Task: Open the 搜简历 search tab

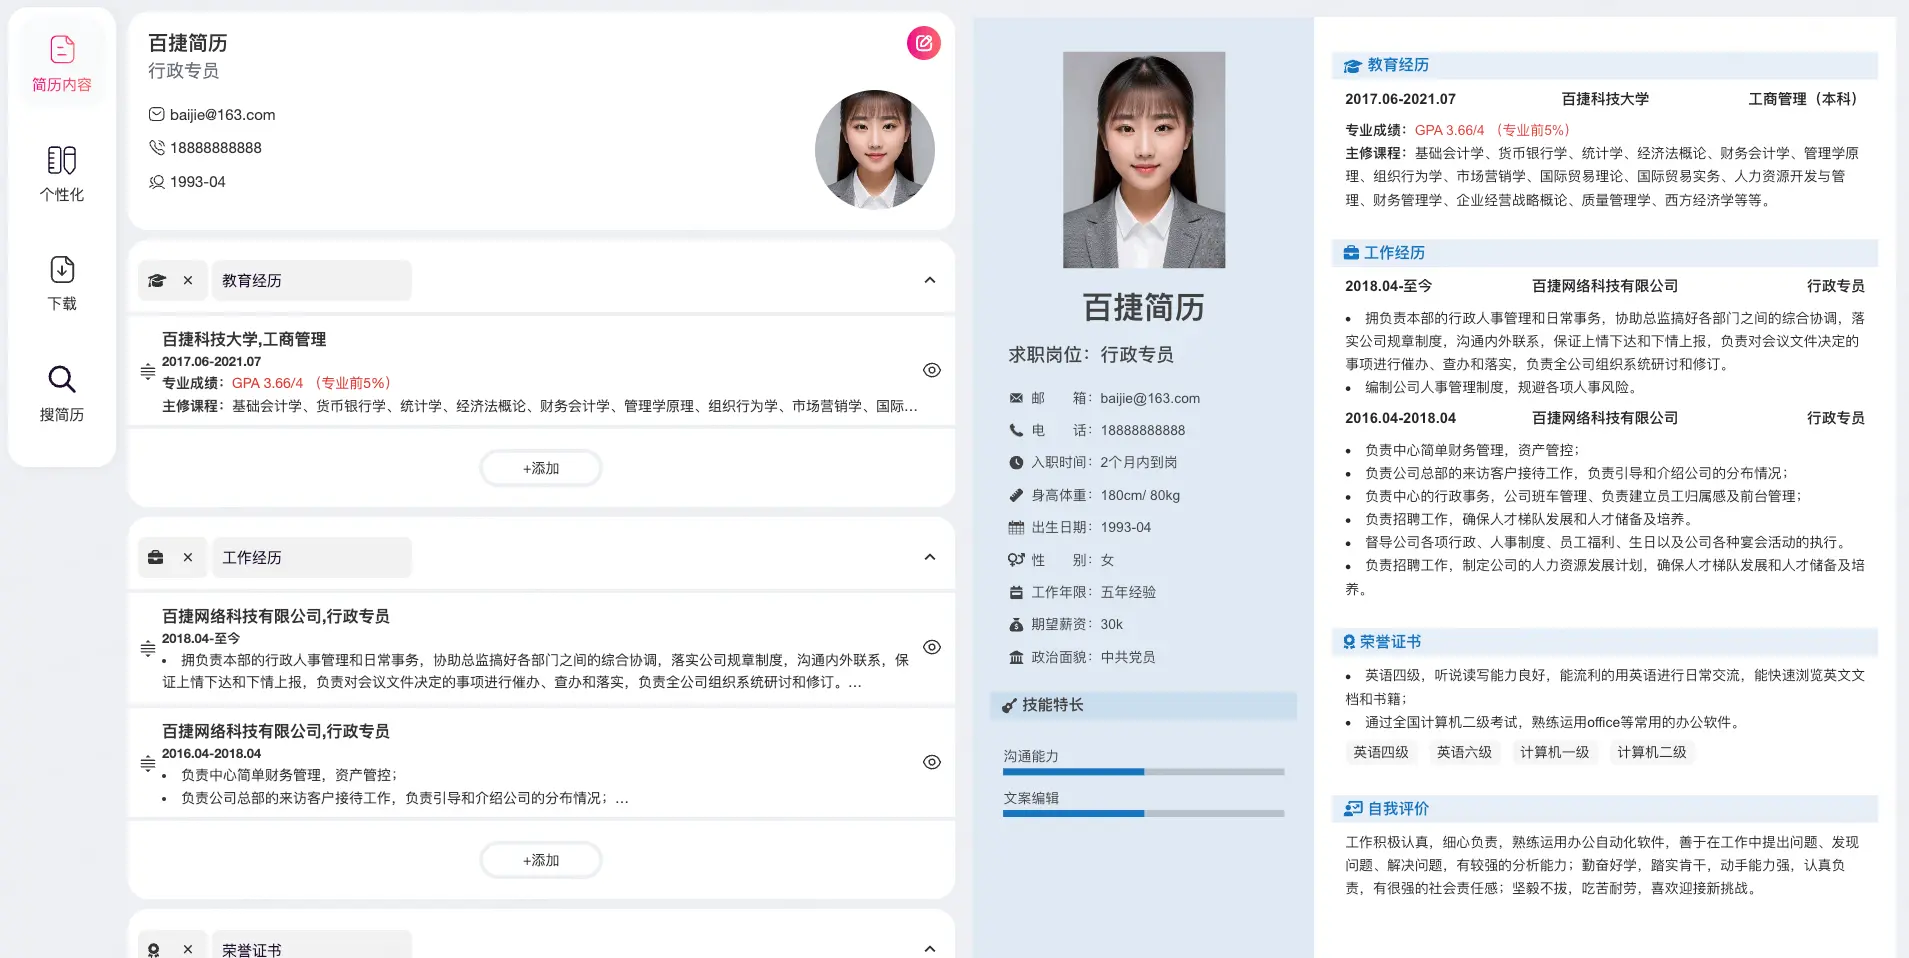Action: [x=62, y=393]
